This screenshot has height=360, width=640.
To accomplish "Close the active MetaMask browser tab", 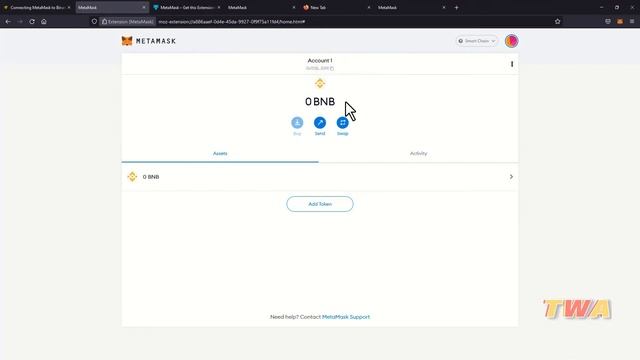I will (x=144, y=7).
